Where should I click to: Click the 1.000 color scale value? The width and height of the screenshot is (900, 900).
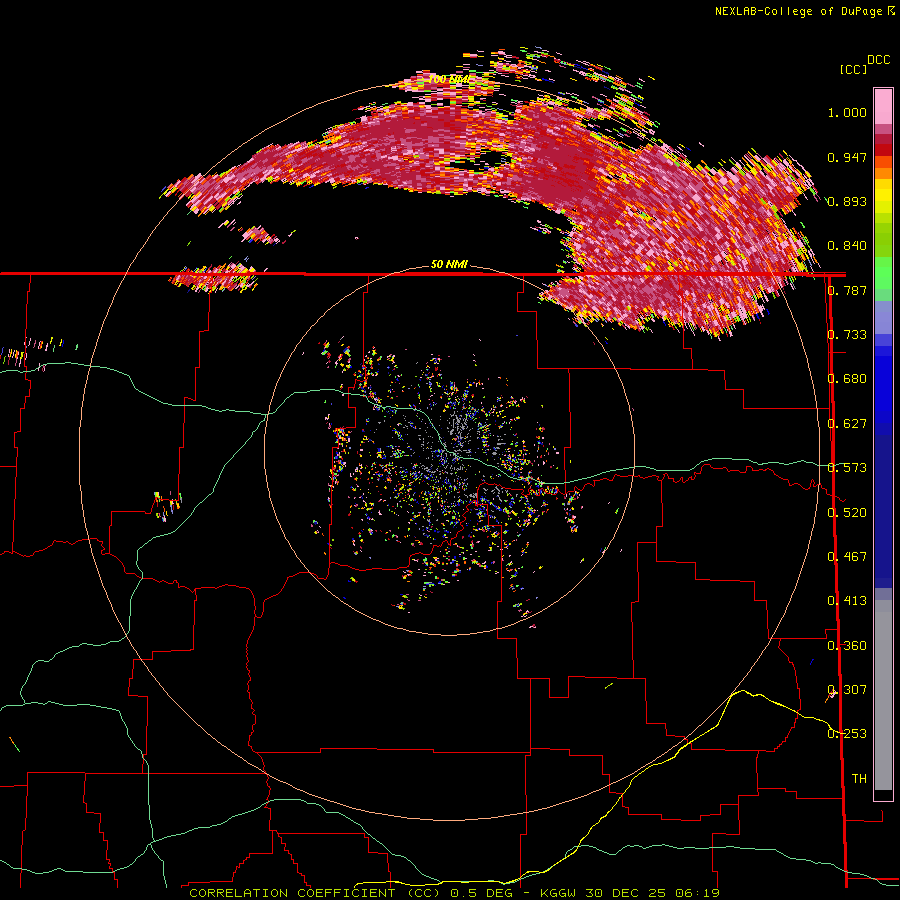point(847,112)
